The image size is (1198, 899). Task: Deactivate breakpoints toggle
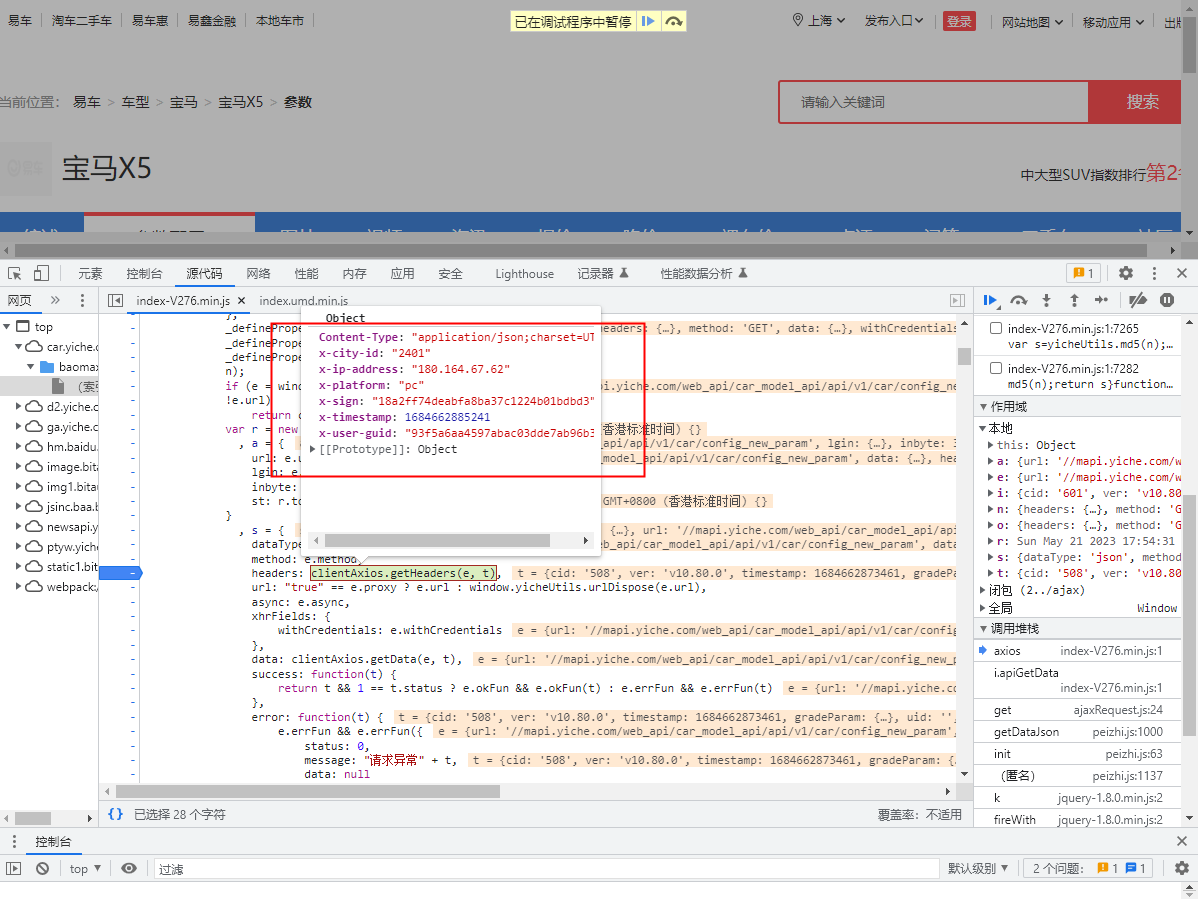(1138, 300)
